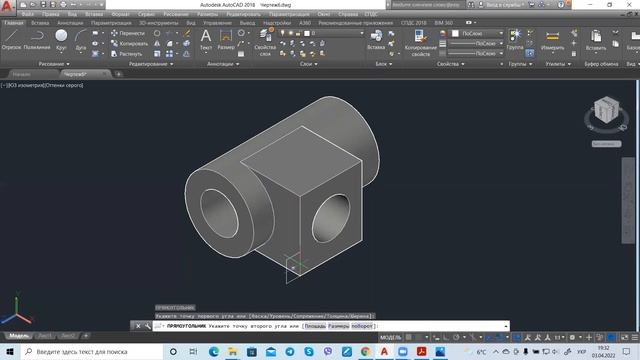Open the СПДС 2018 ribbon tab
Screen dimensions: 640x360
[413, 23]
